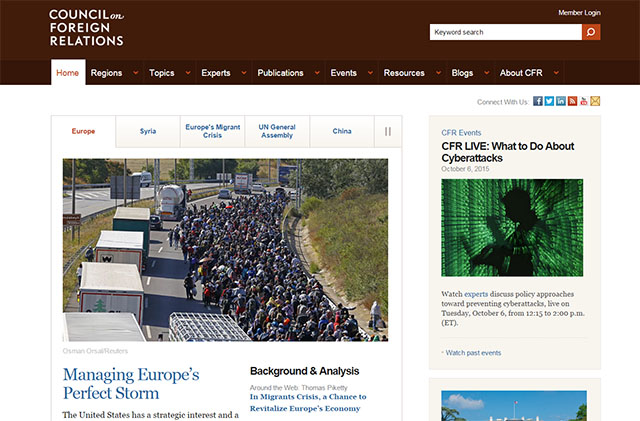This screenshot has width=640, height=421.
Task: Click the October 6, 2015 event date
Action: coord(465,169)
